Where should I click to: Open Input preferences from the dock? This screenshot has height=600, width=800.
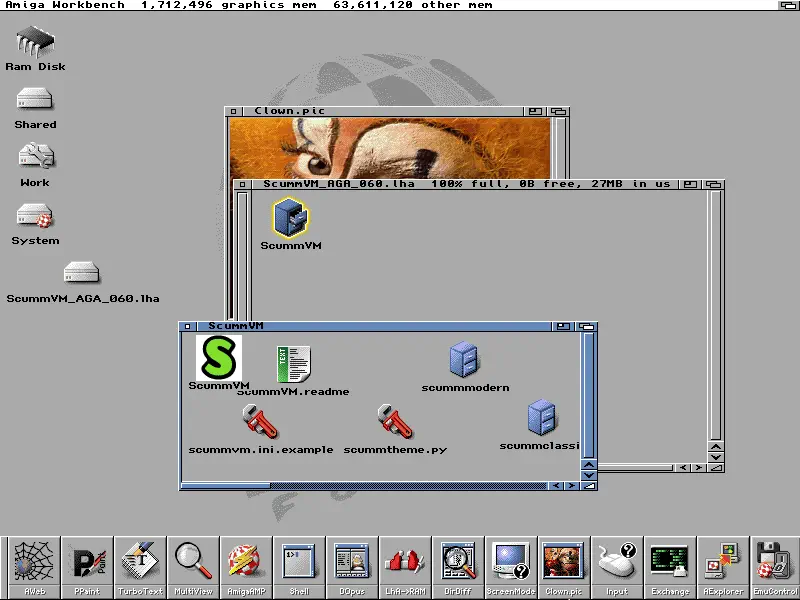point(617,567)
